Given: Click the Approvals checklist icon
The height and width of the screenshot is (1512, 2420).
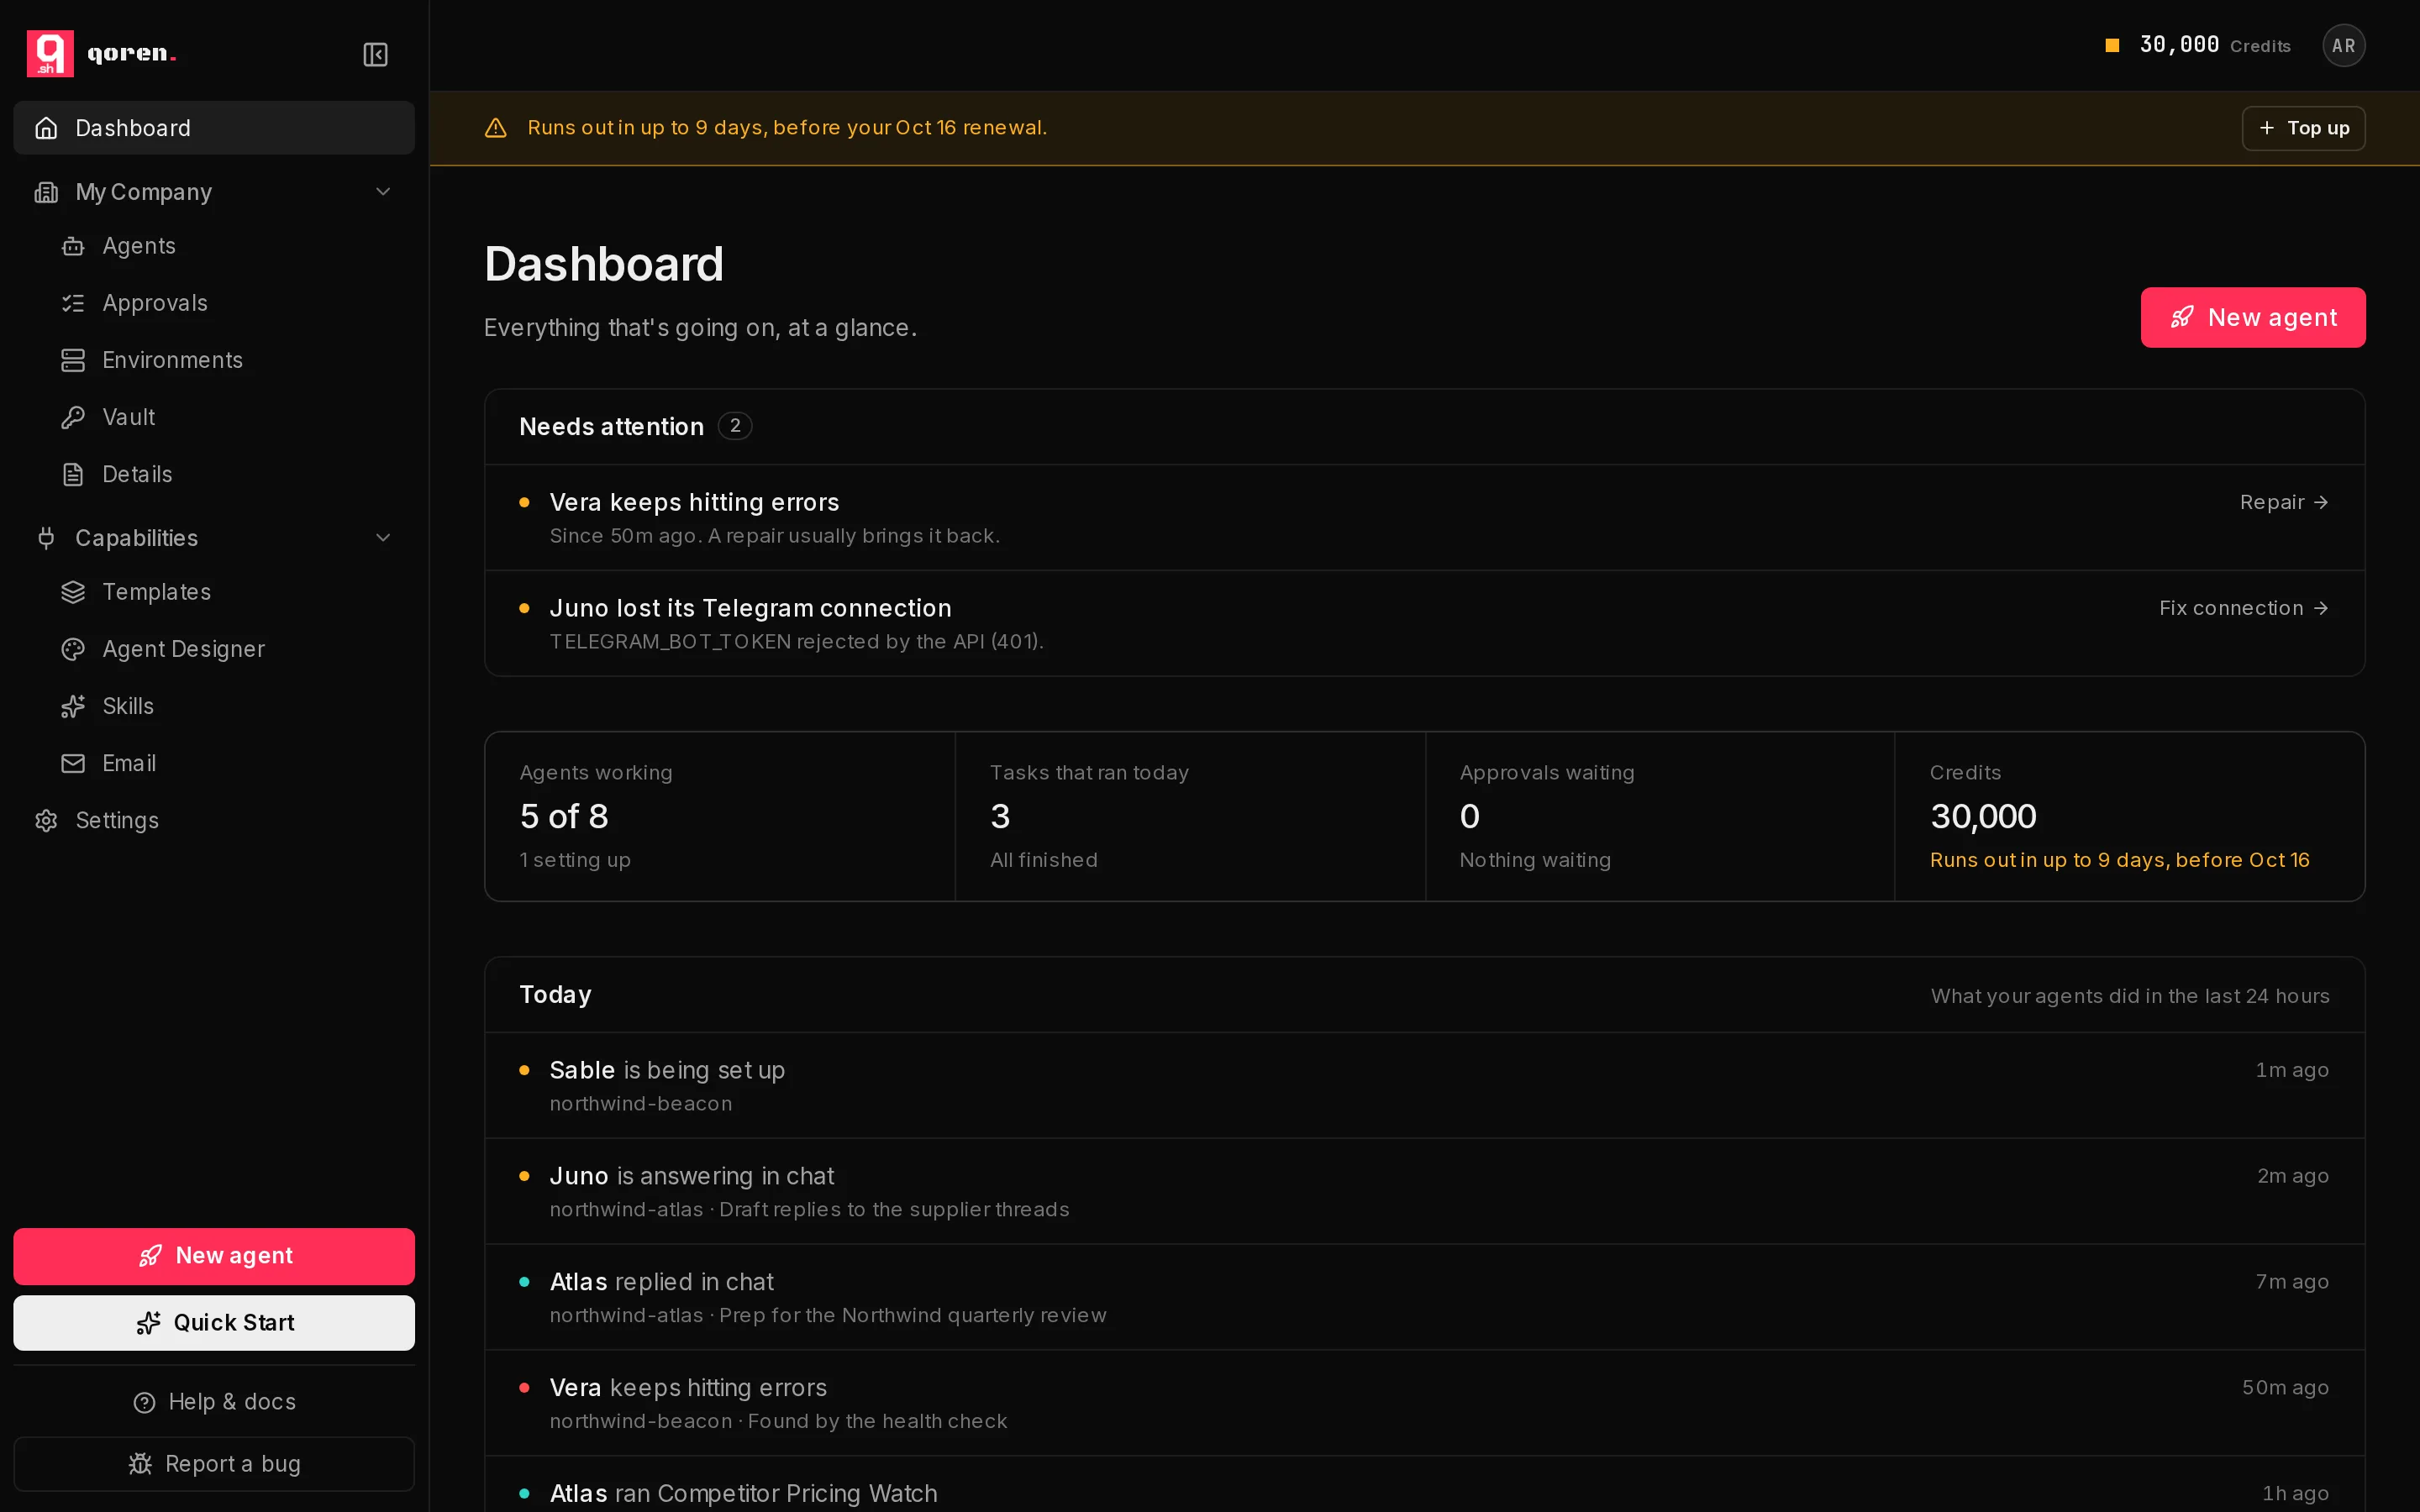Looking at the screenshot, I should pyautogui.click(x=73, y=303).
